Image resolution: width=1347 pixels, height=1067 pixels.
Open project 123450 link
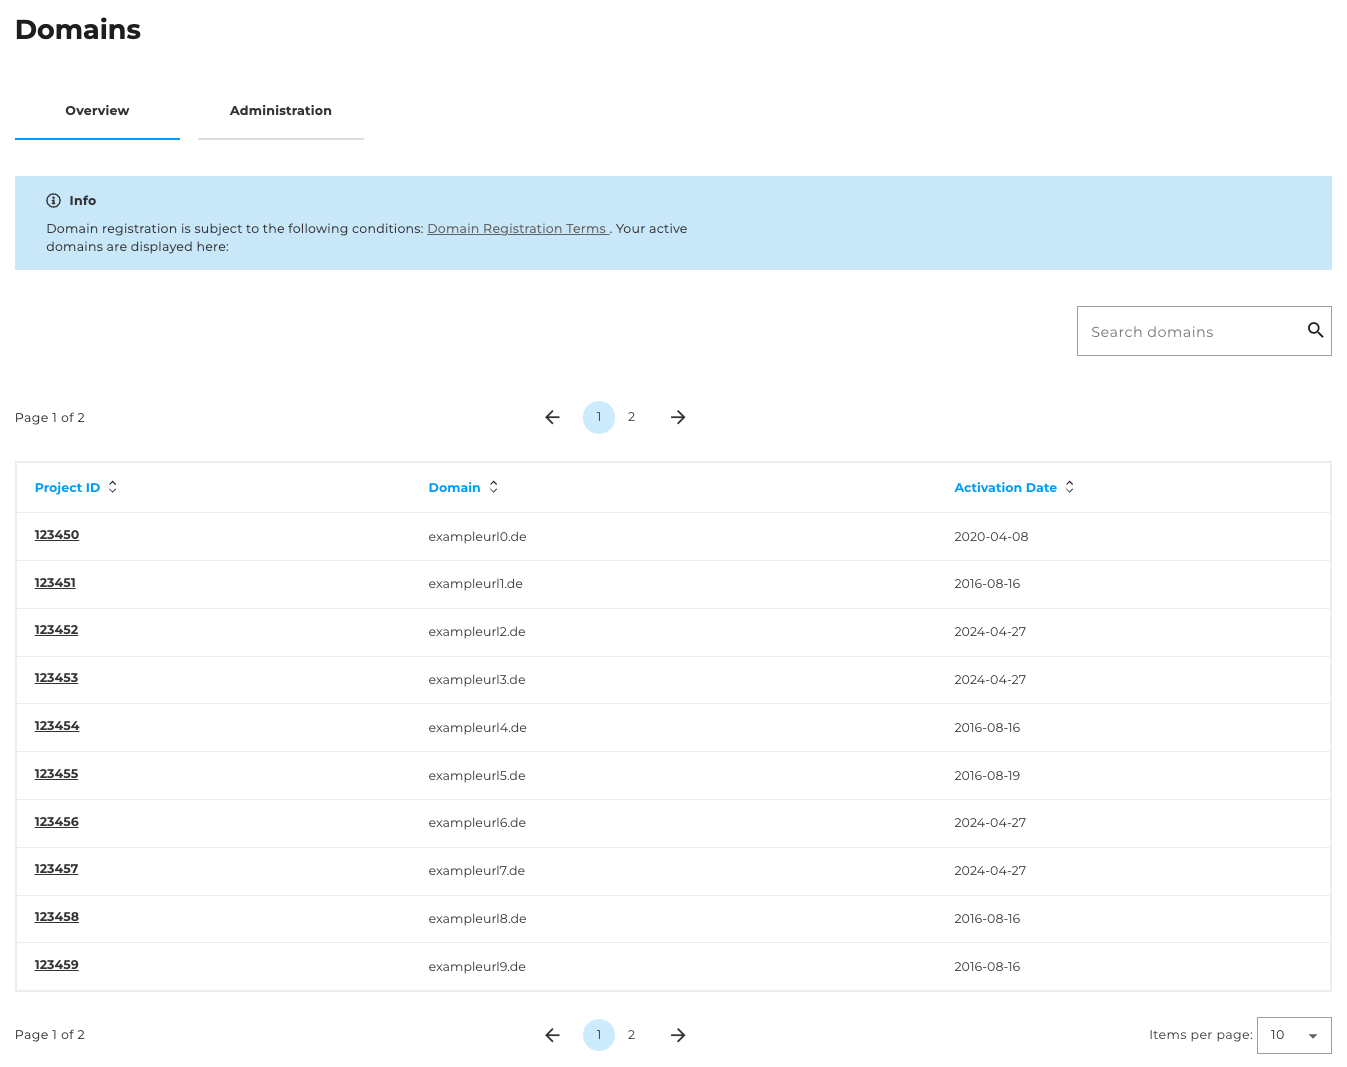click(57, 535)
